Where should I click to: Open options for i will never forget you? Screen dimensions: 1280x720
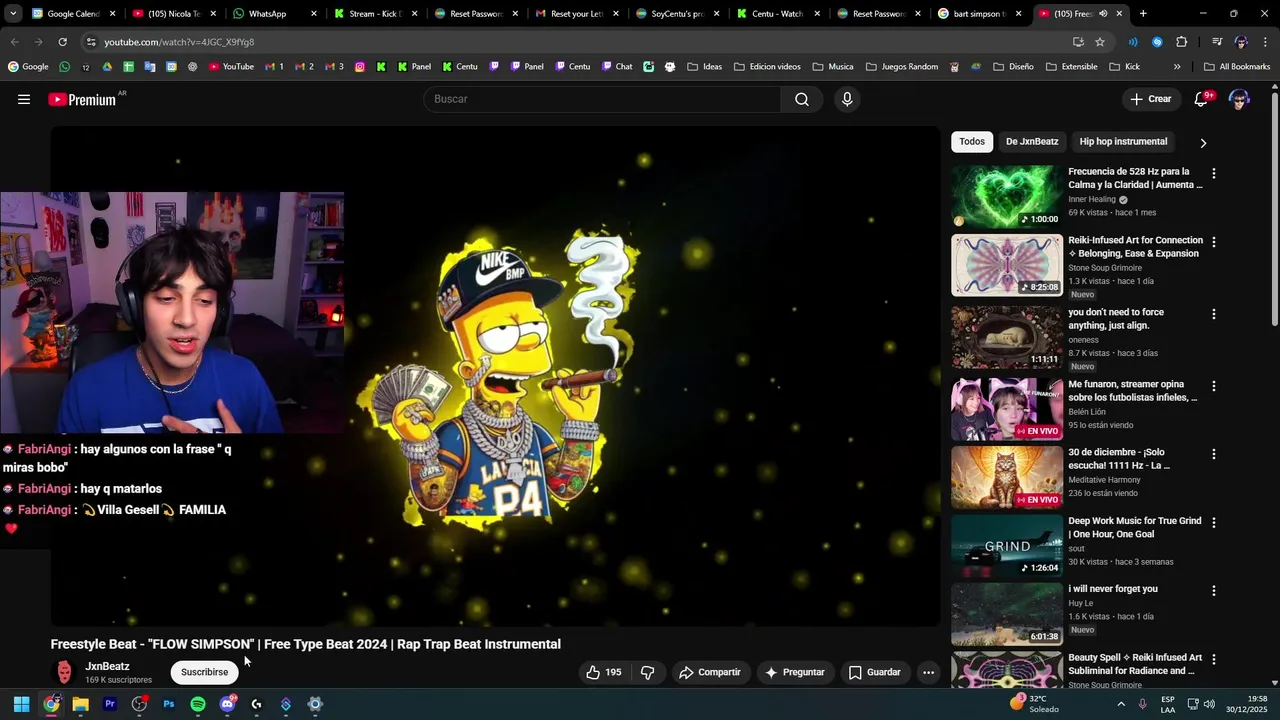point(1214,590)
